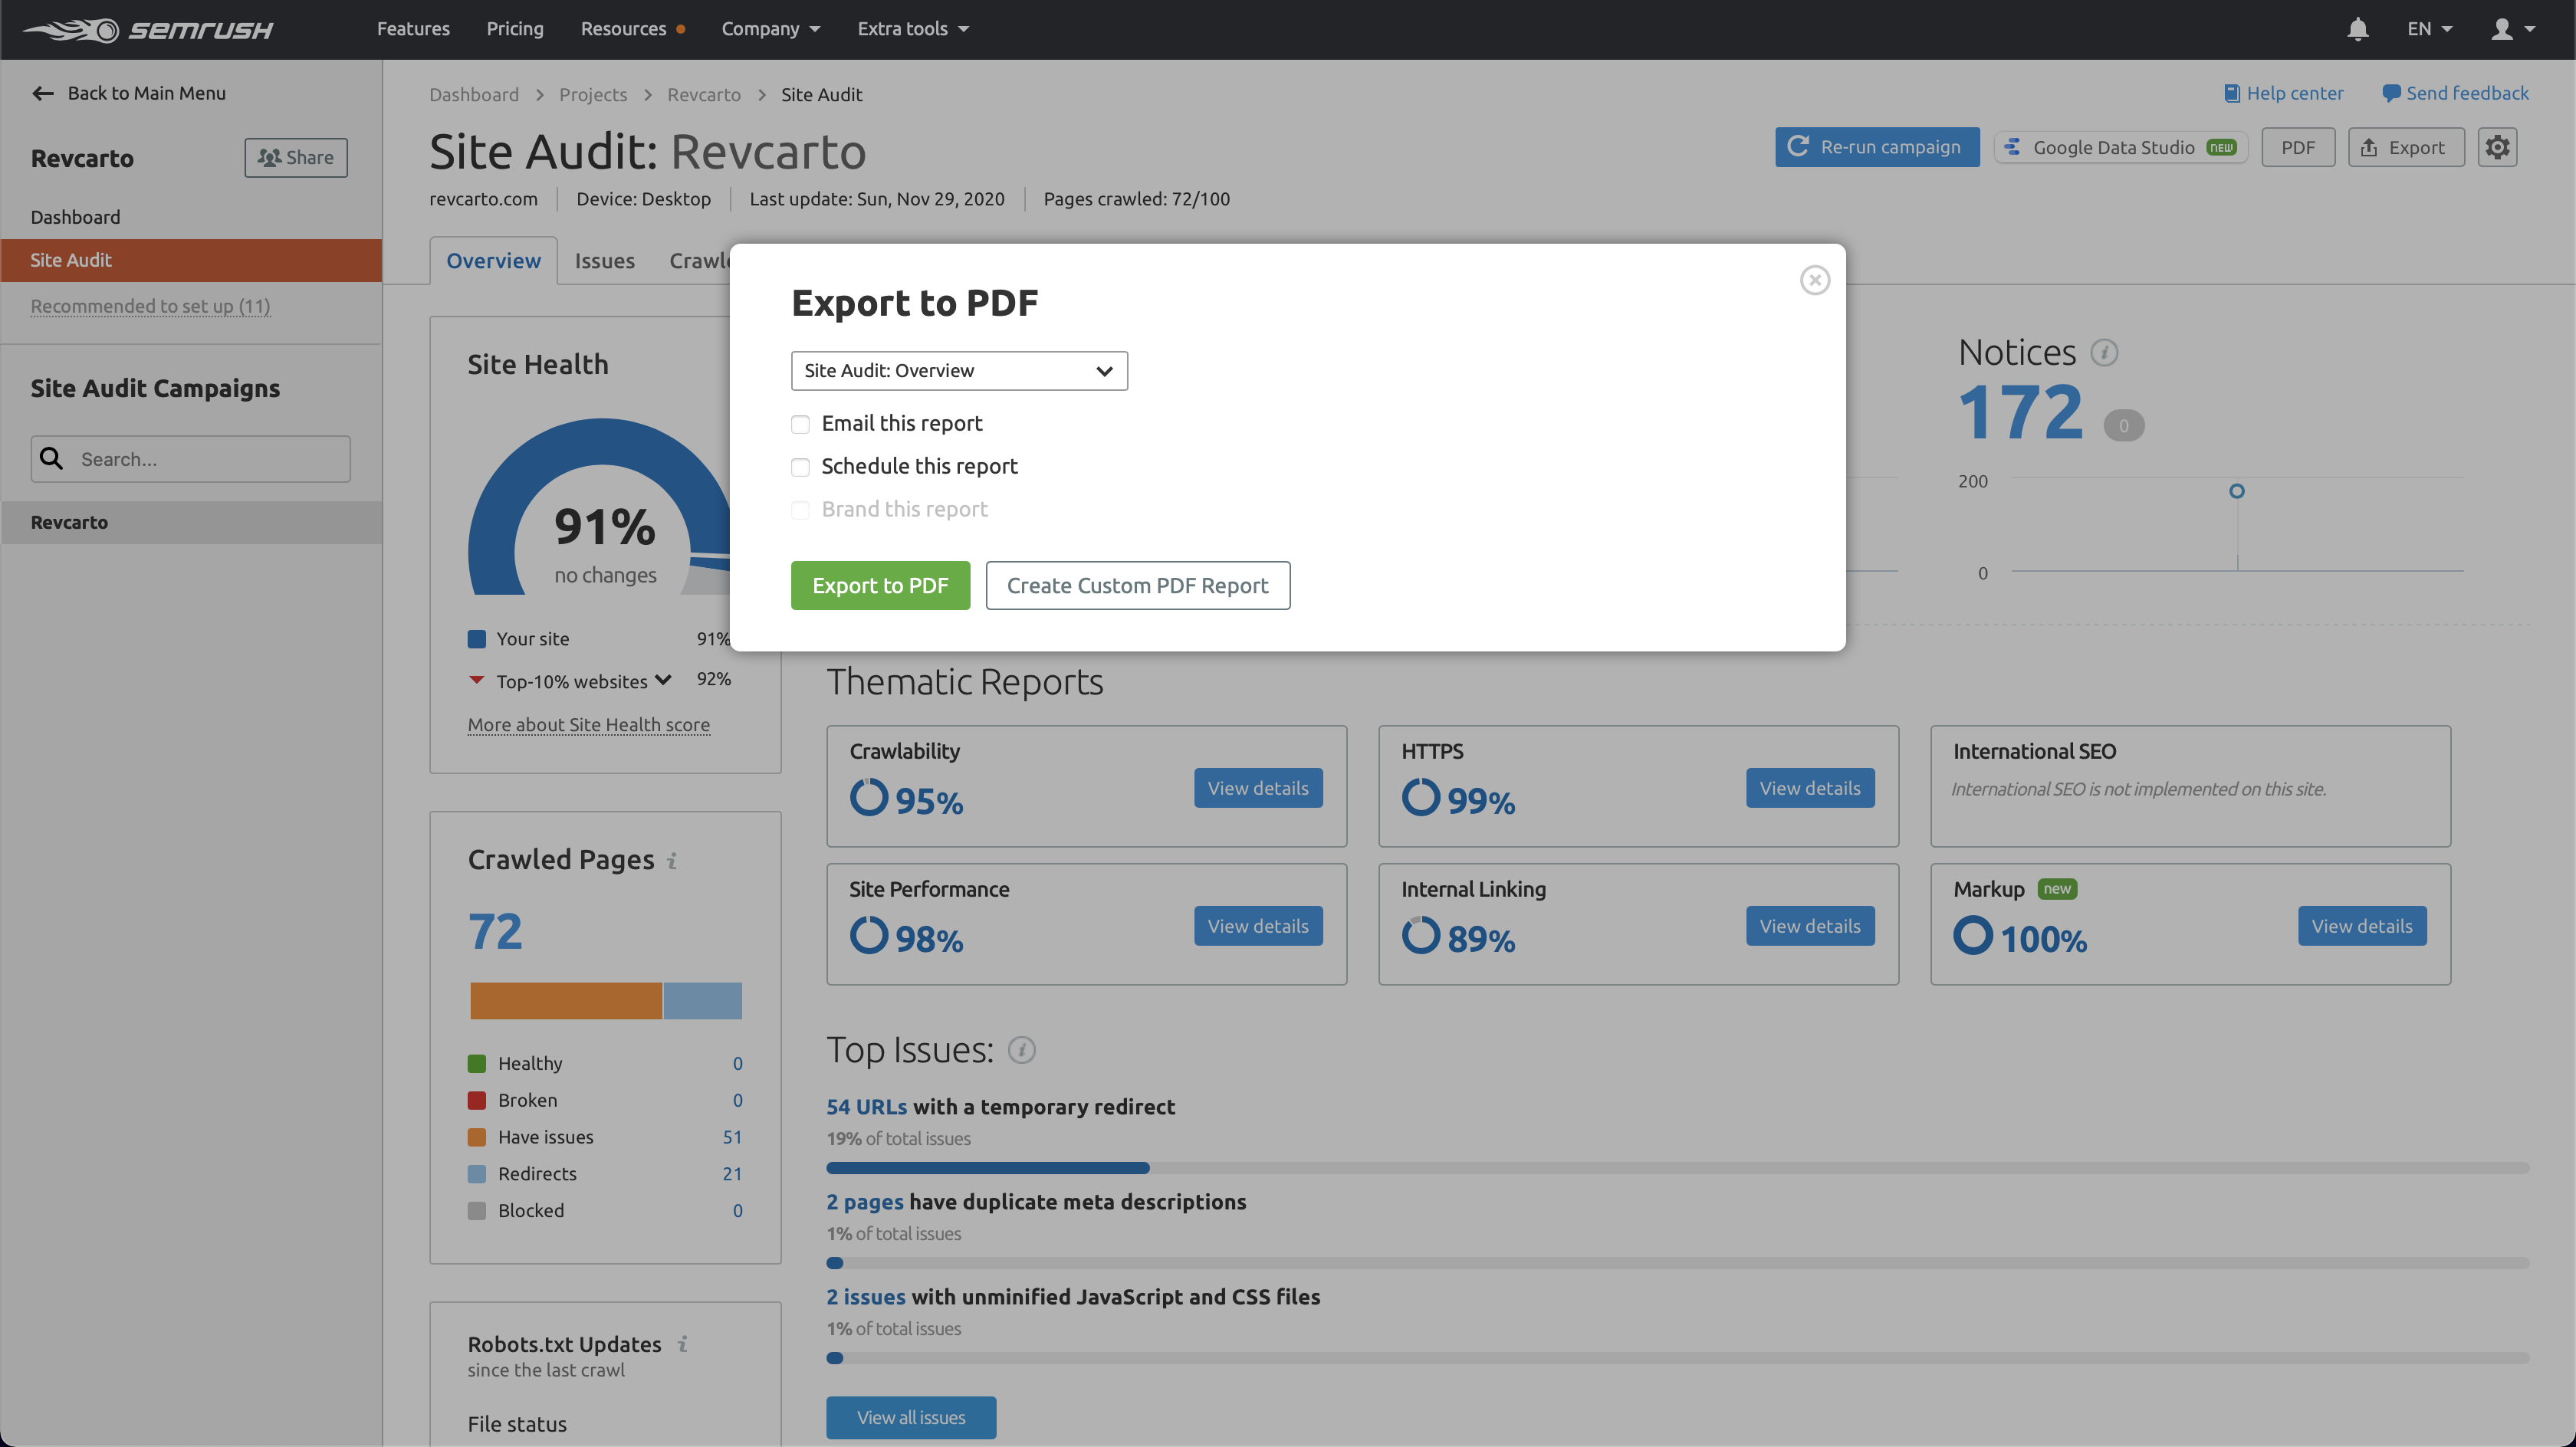Click the Notices info icon

tap(2104, 353)
